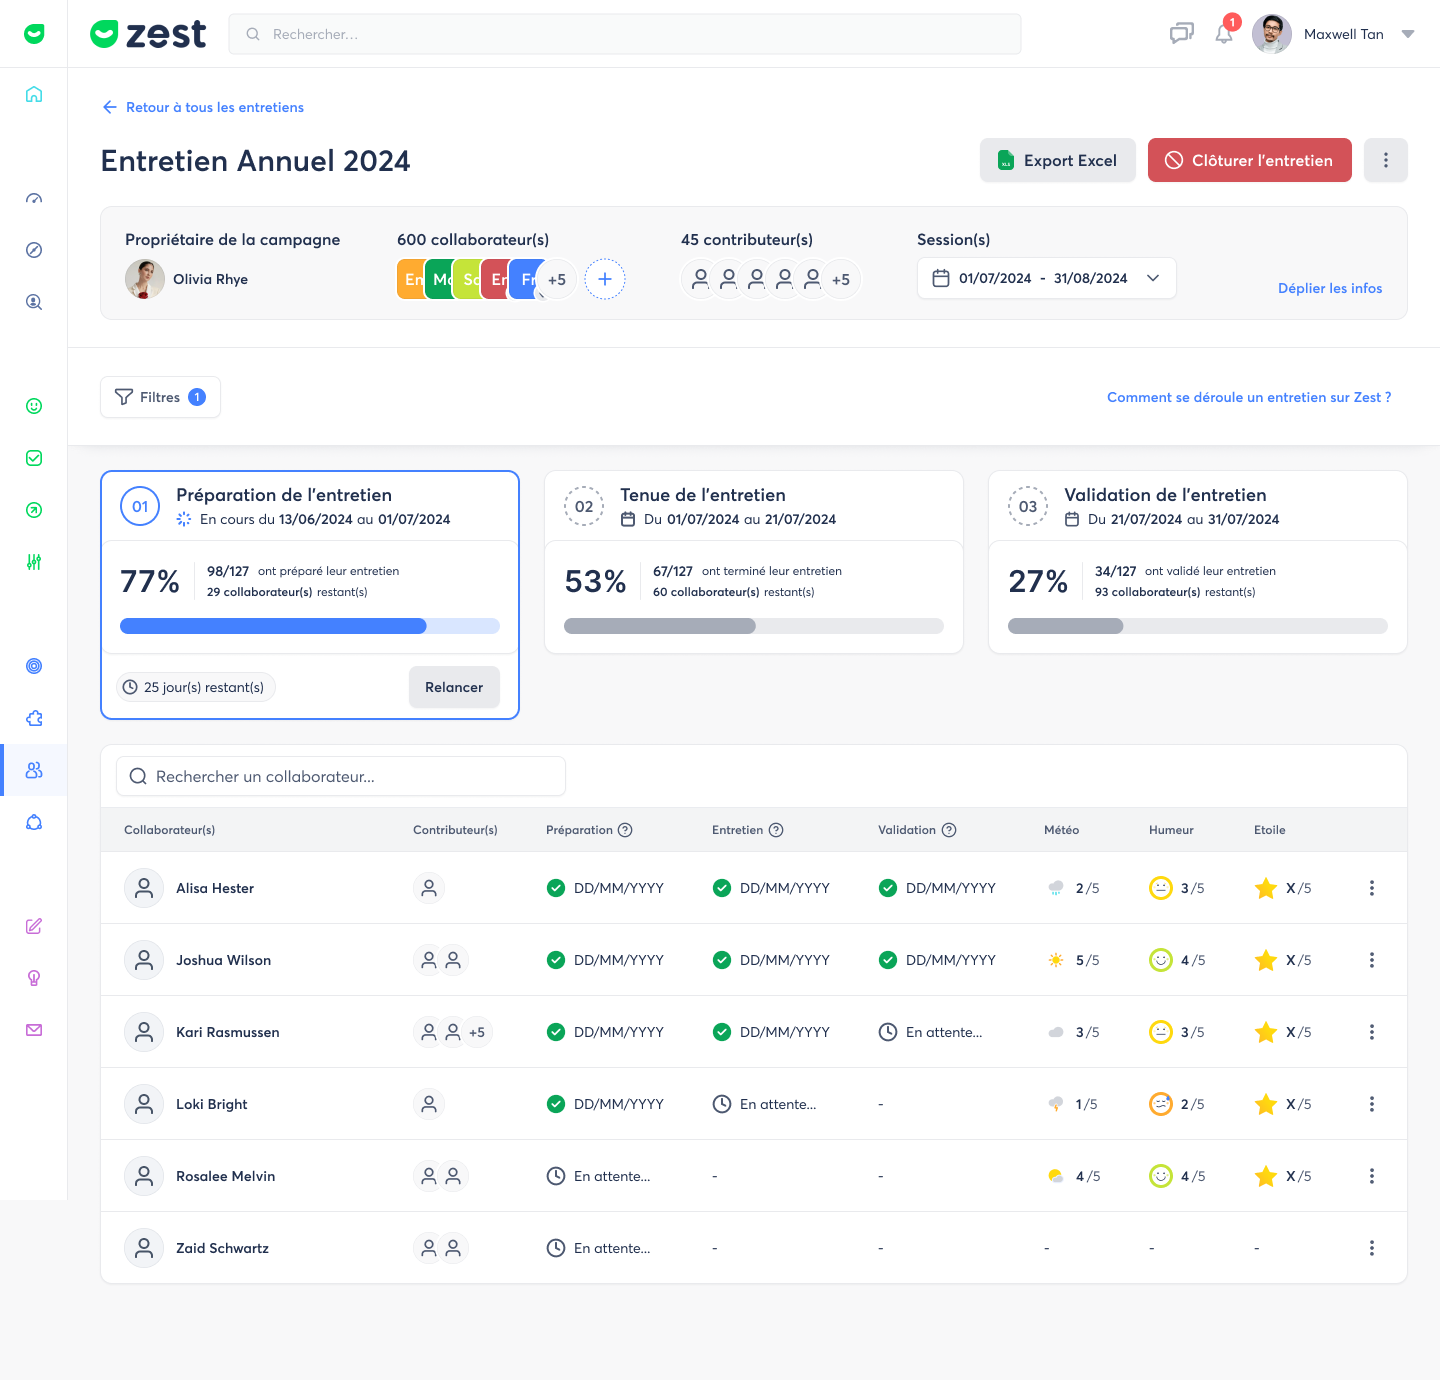Click the add collaborator plus icon

click(x=605, y=279)
